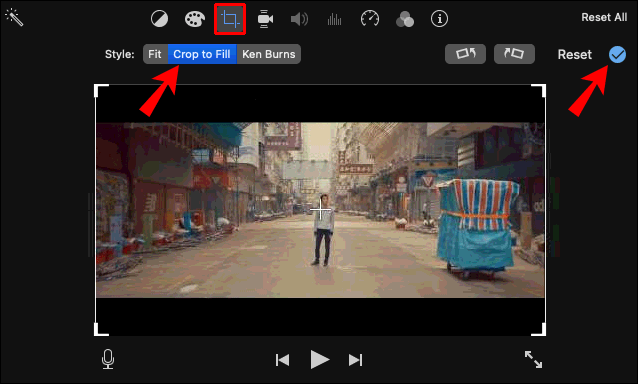Viewport: 638px width, 384px height.
Task: Click the Reset All button
Action: click(604, 17)
